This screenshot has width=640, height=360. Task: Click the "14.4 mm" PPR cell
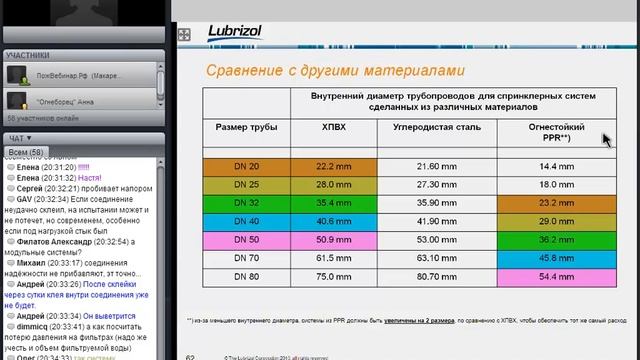click(x=556, y=167)
